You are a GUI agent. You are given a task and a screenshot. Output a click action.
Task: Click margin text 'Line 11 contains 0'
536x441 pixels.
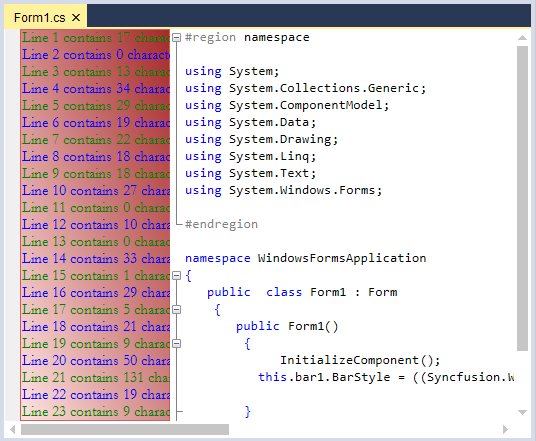pyautogui.click(x=76, y=207)
